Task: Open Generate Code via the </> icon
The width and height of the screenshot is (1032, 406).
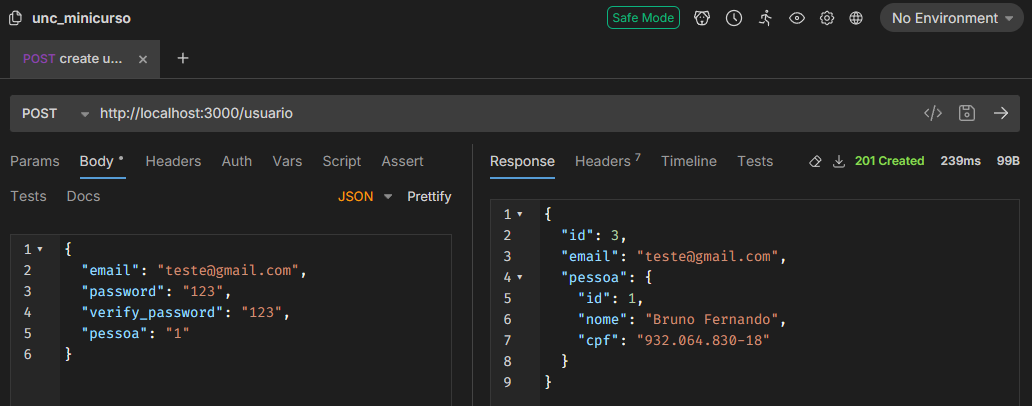Action: 932,114
